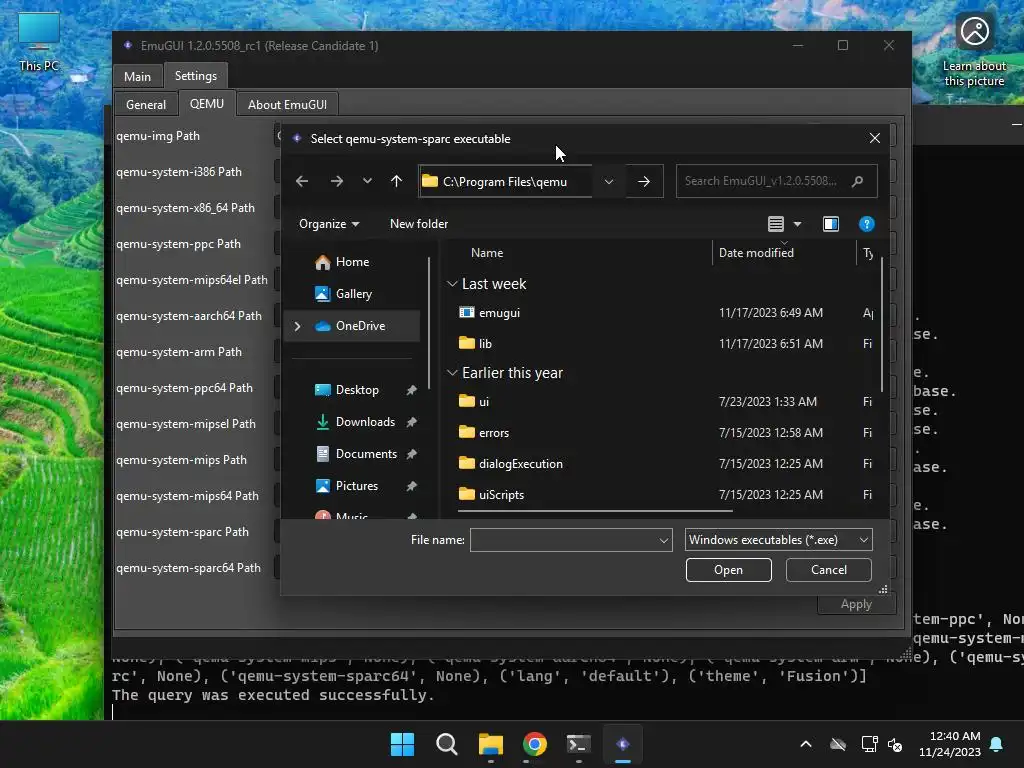
Task: Click Learn about this picture icon
Action: pyautogui.click(x=974, y=50)
